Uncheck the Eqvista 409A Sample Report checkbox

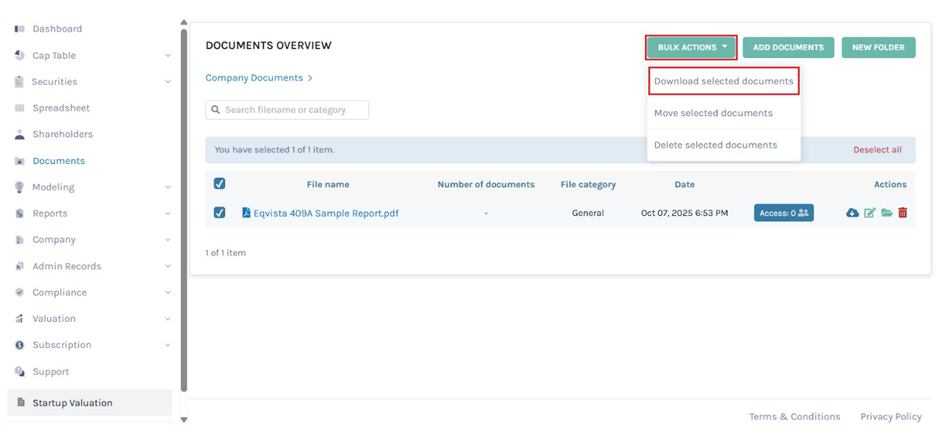pos(220,213)
